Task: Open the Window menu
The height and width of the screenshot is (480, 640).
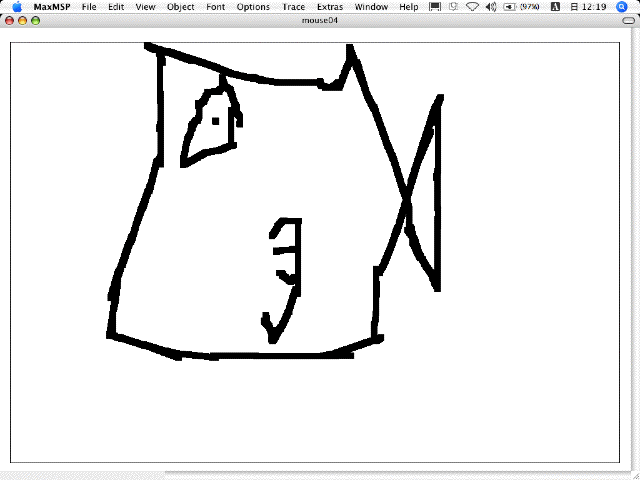Action: click(371, 7)
